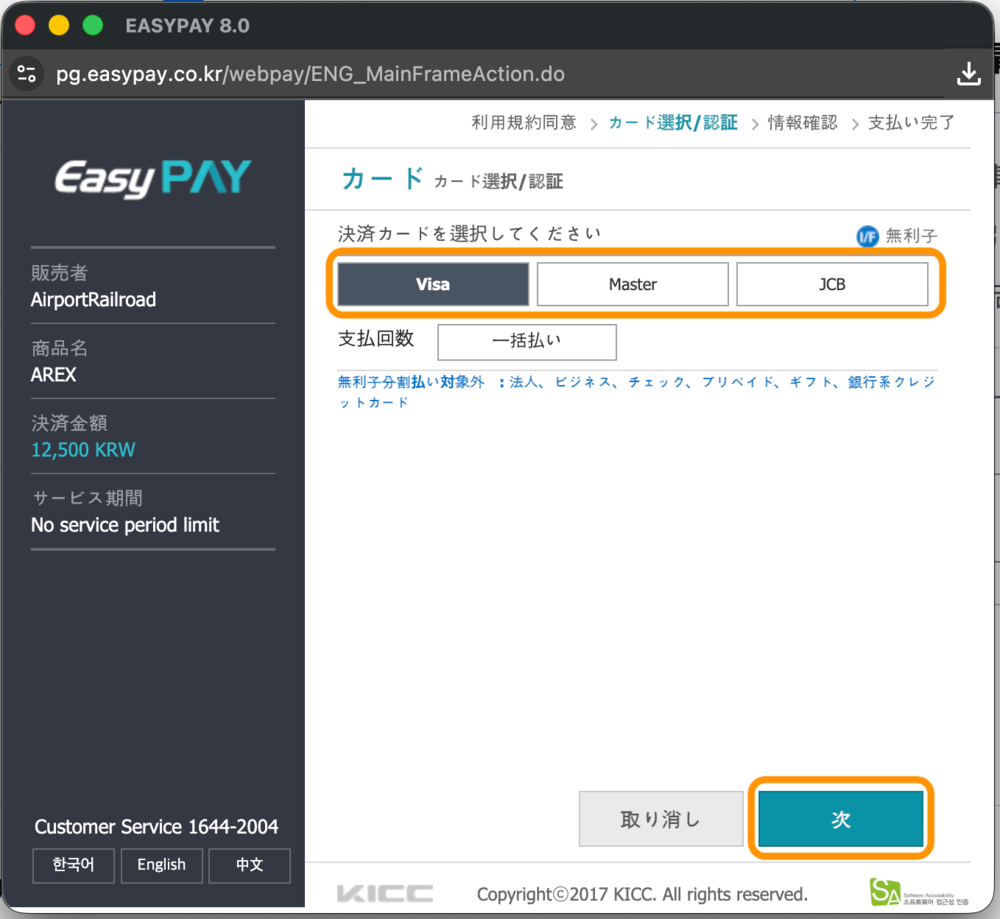This screenshot has height=919, width=1000.
Task: Click the EASYPAY 8.0 window title
Action: tap(187, 26)
